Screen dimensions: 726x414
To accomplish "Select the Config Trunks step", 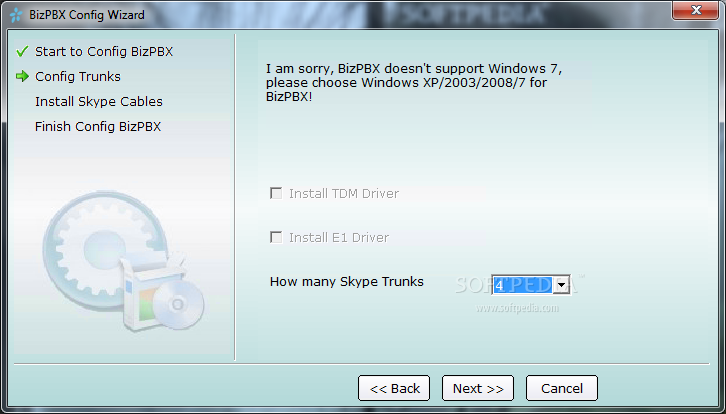I will (78, 76).
